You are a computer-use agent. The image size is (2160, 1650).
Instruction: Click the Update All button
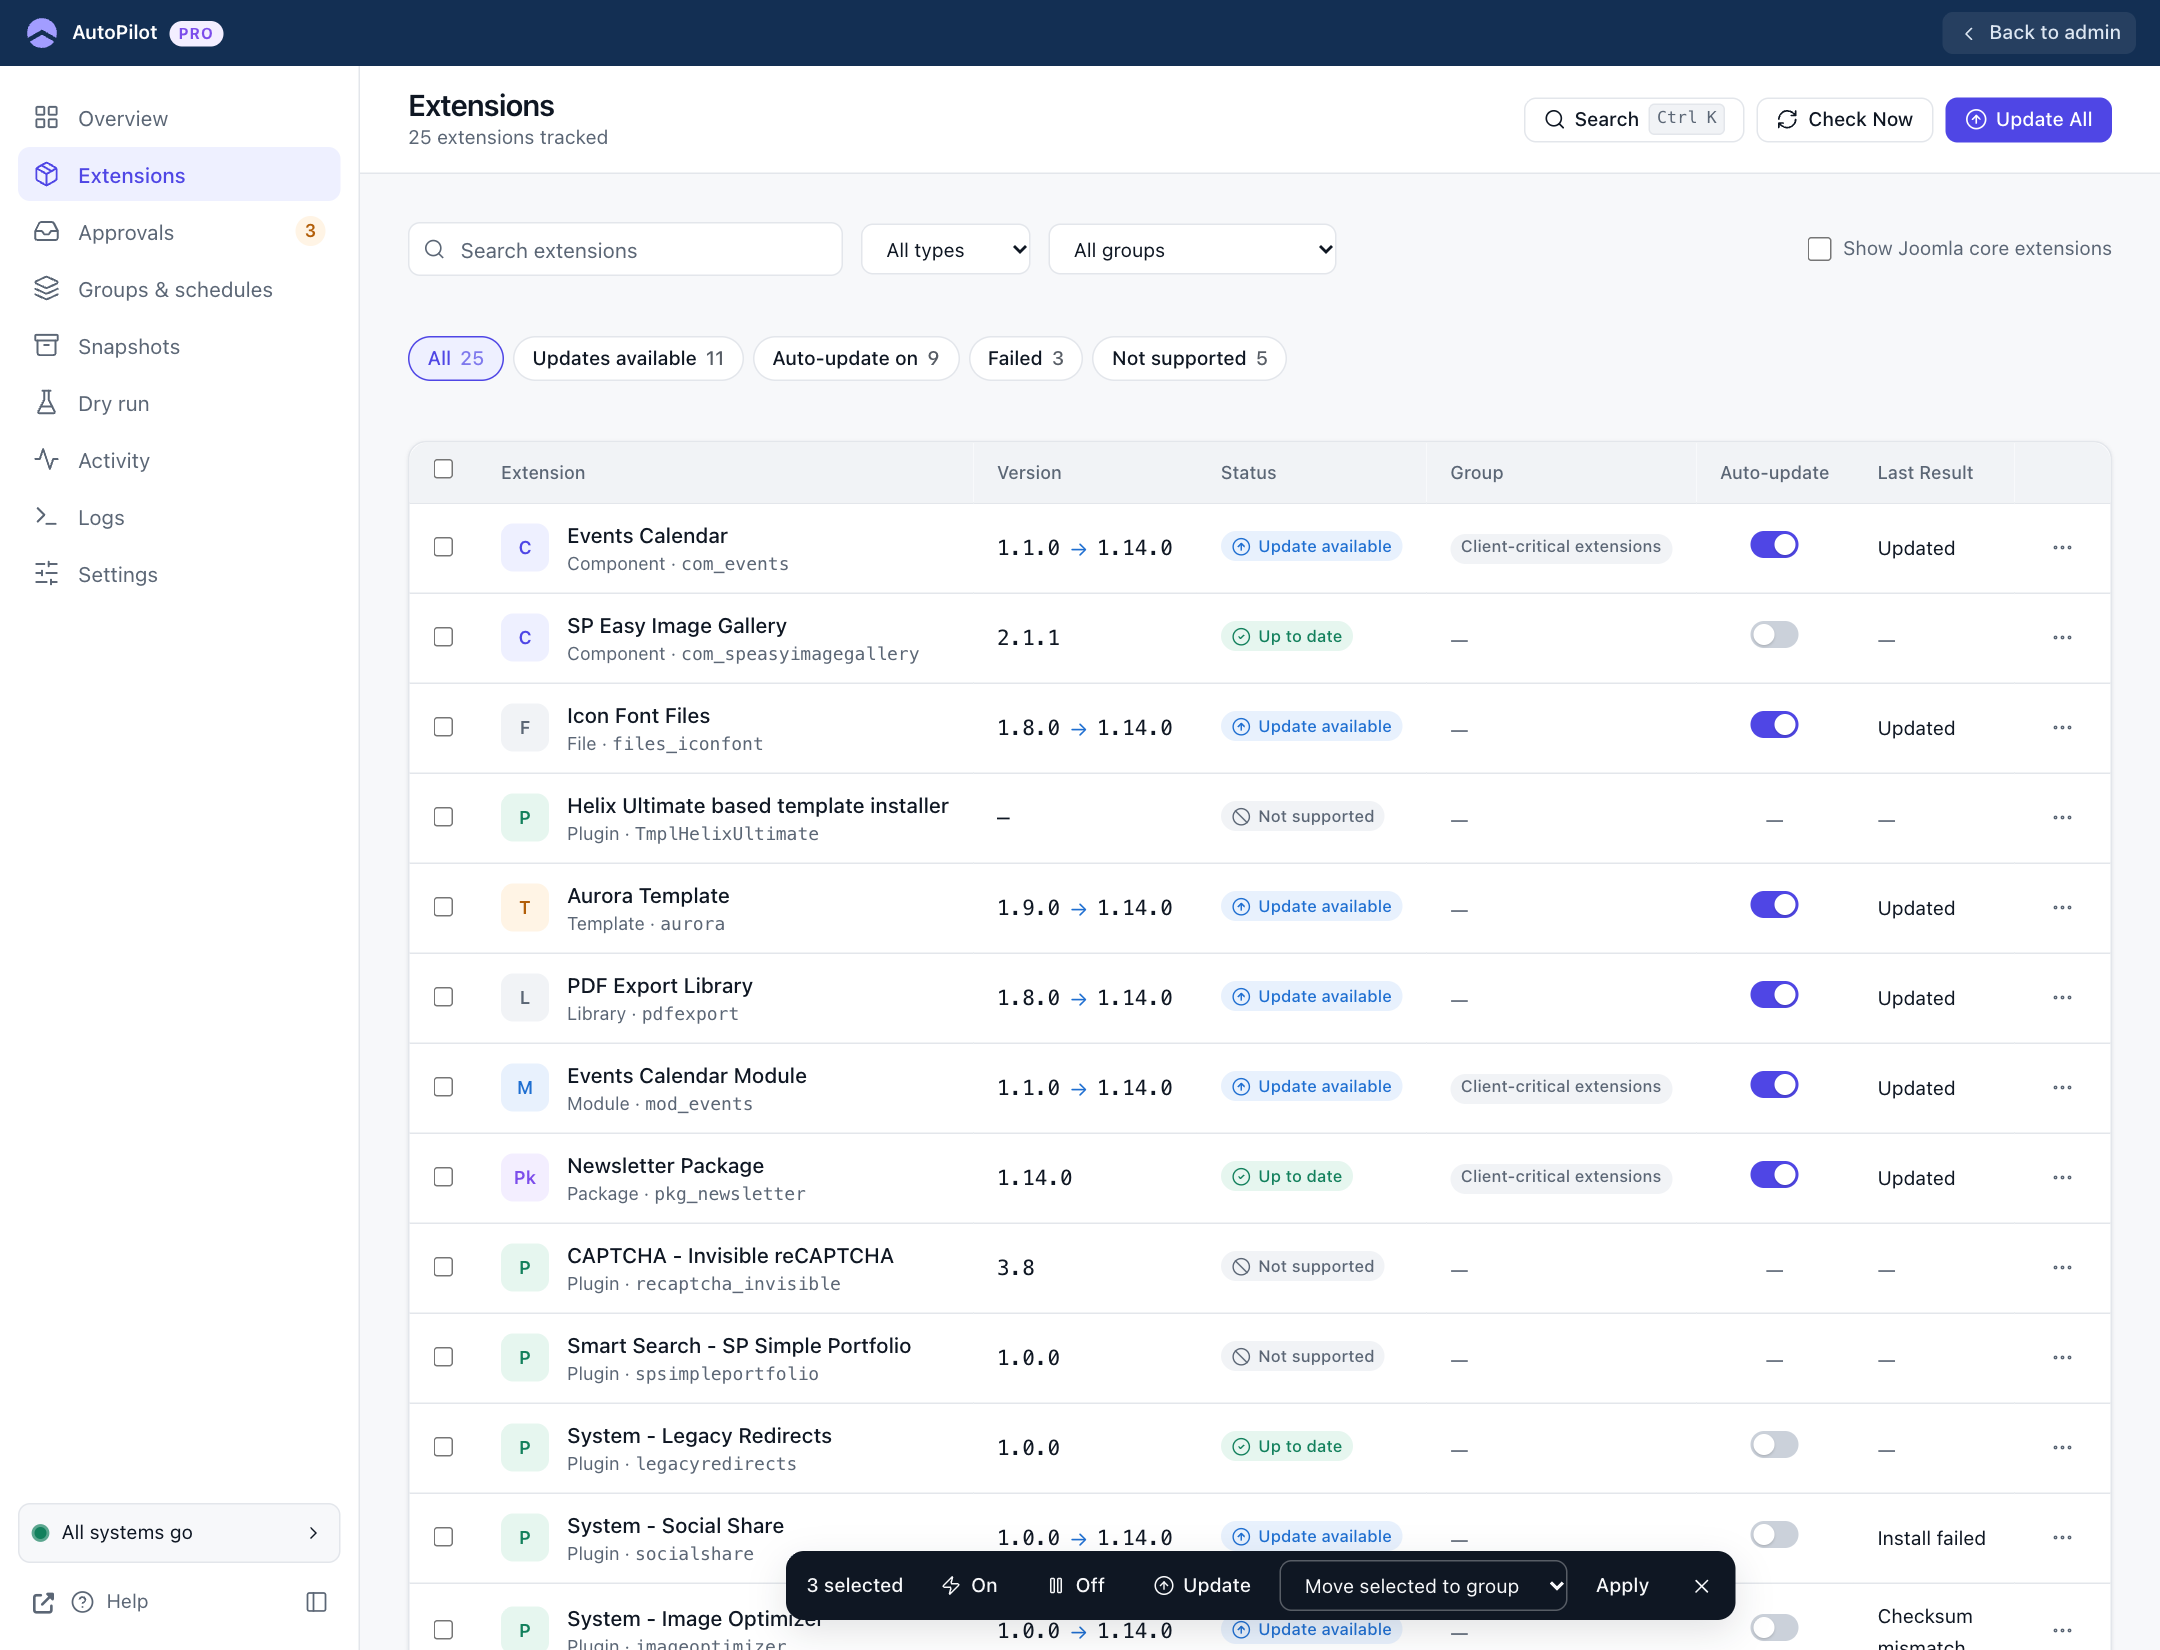coord(2028,120)
